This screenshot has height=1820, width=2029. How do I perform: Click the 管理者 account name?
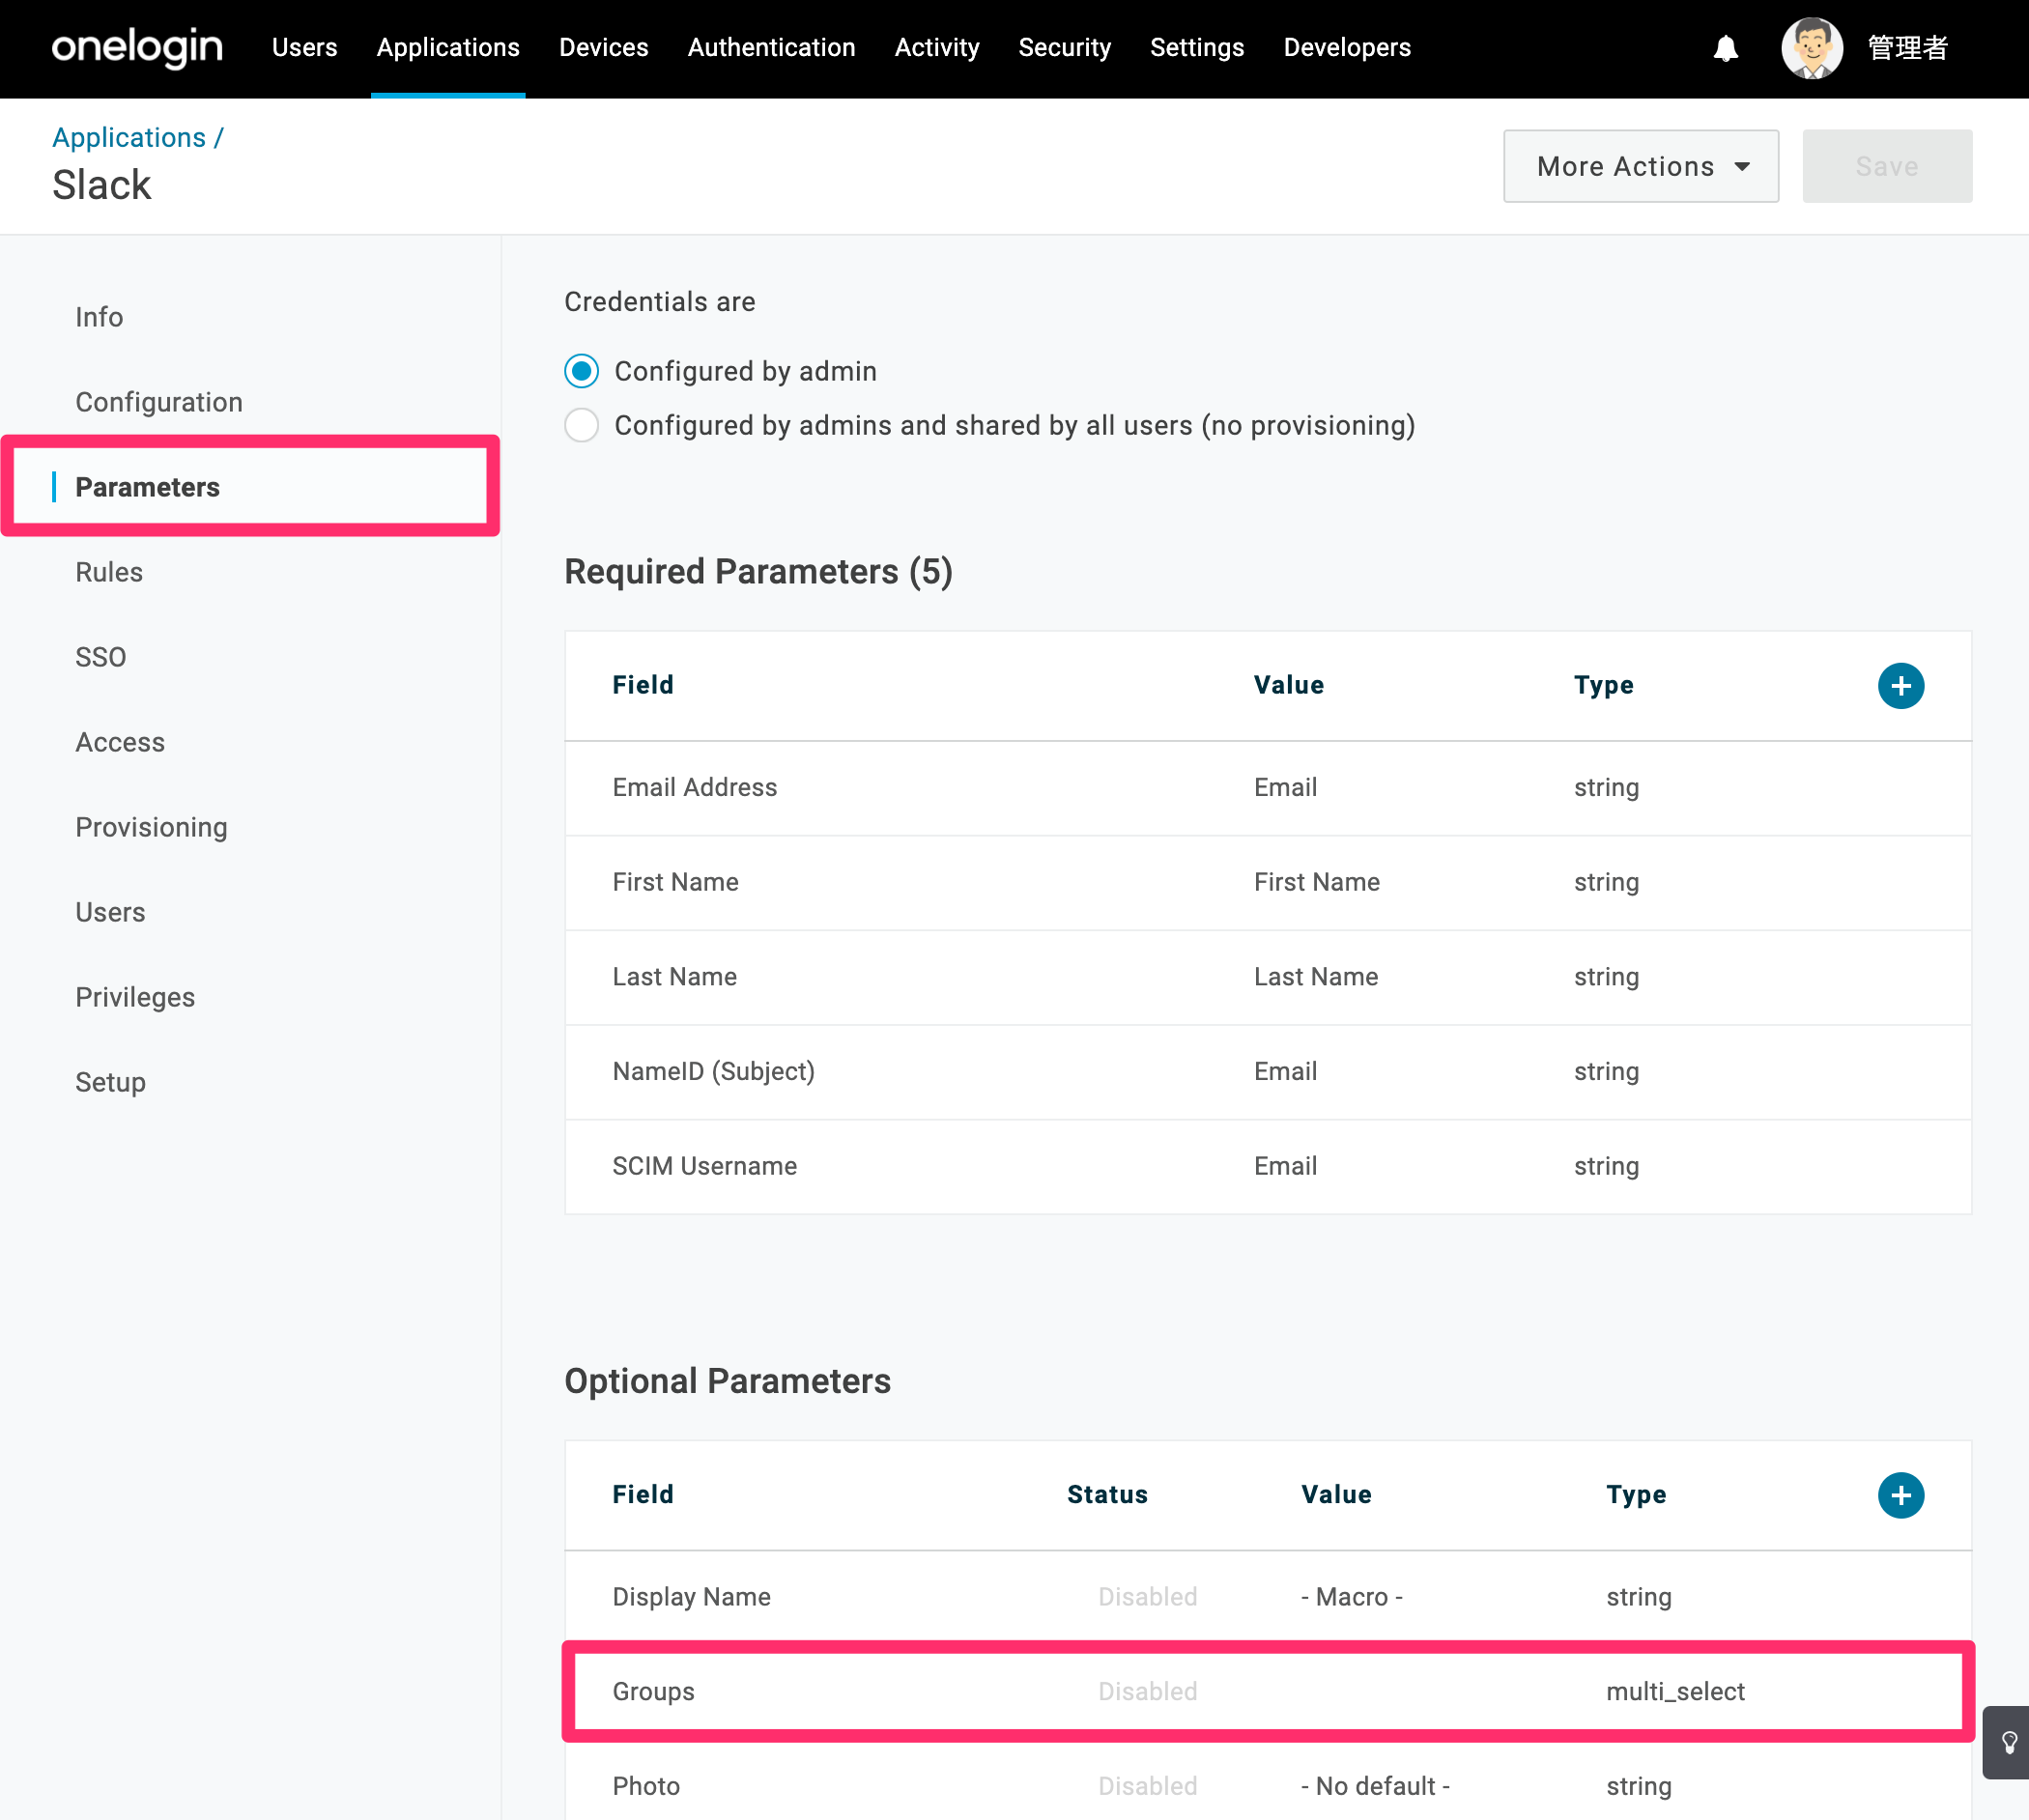point(1907,48)
